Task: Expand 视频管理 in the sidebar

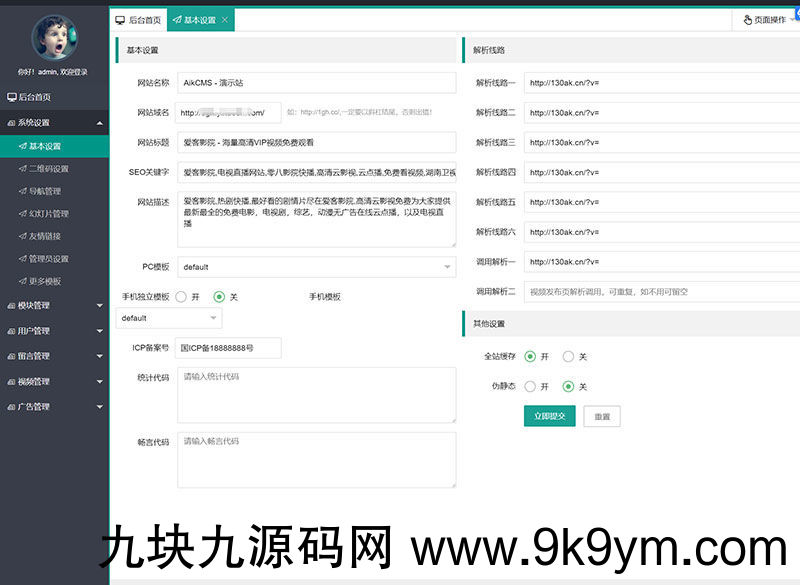Action: click(54, 381)
